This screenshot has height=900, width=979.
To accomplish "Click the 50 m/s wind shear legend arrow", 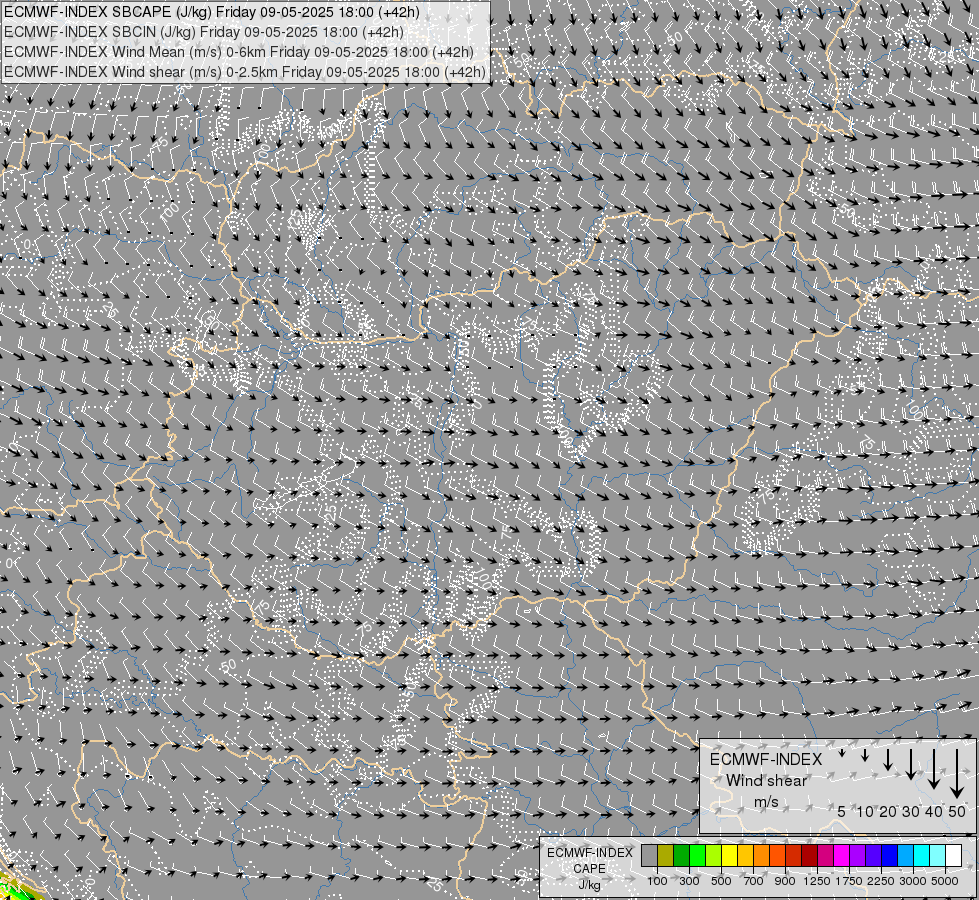I will tap(957, 774).
